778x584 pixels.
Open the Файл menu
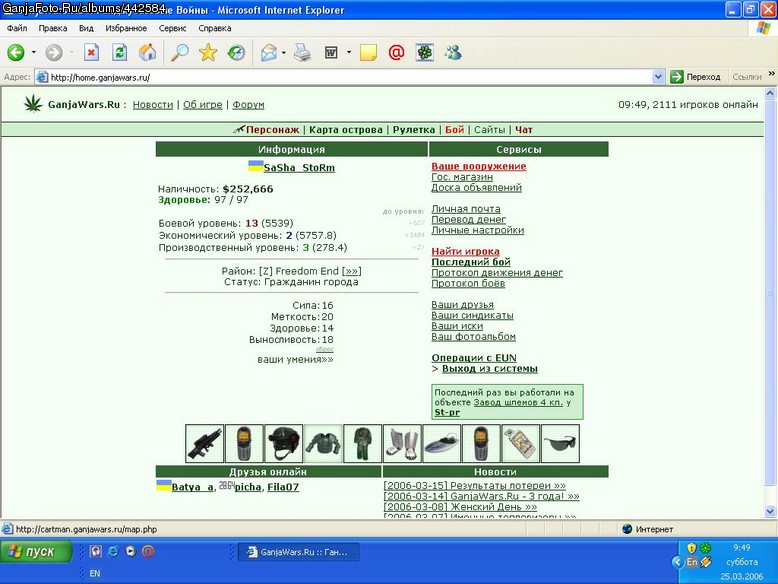coord(17,28)
